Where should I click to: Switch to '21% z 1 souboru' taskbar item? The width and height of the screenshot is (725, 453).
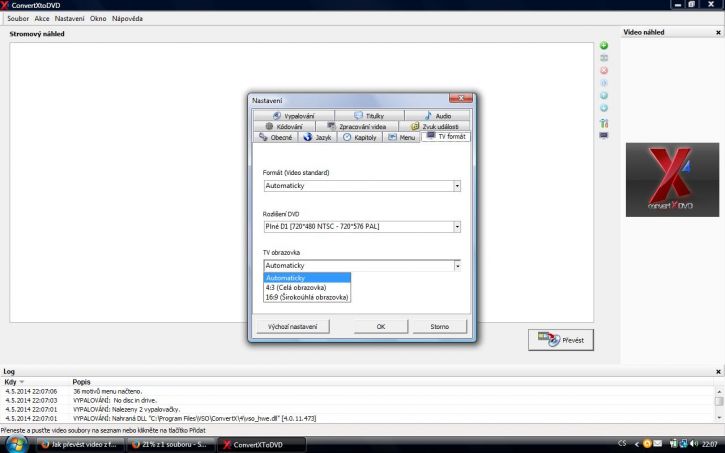(170, 445)
